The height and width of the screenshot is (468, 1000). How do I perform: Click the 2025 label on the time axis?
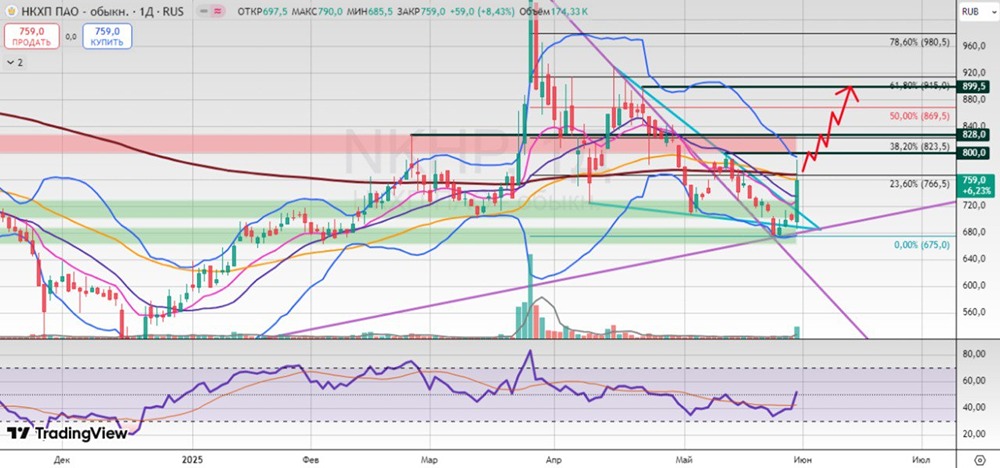click(191, 459)
